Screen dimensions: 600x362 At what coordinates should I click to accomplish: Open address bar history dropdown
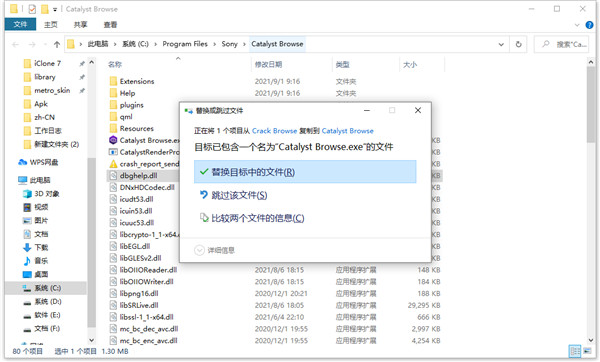[x=501, y=44]
